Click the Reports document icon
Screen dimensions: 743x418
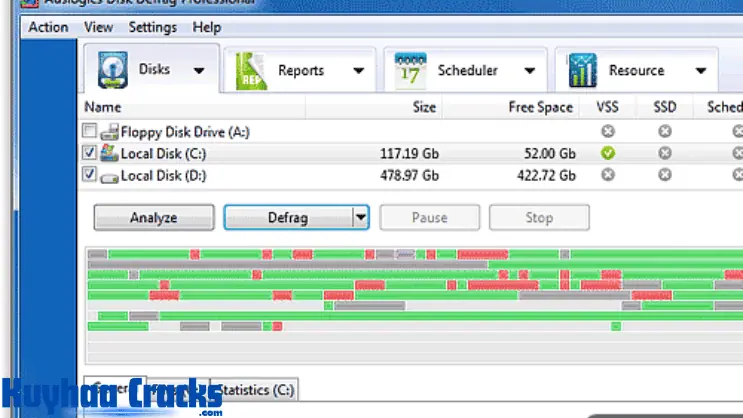click(251, 70)
